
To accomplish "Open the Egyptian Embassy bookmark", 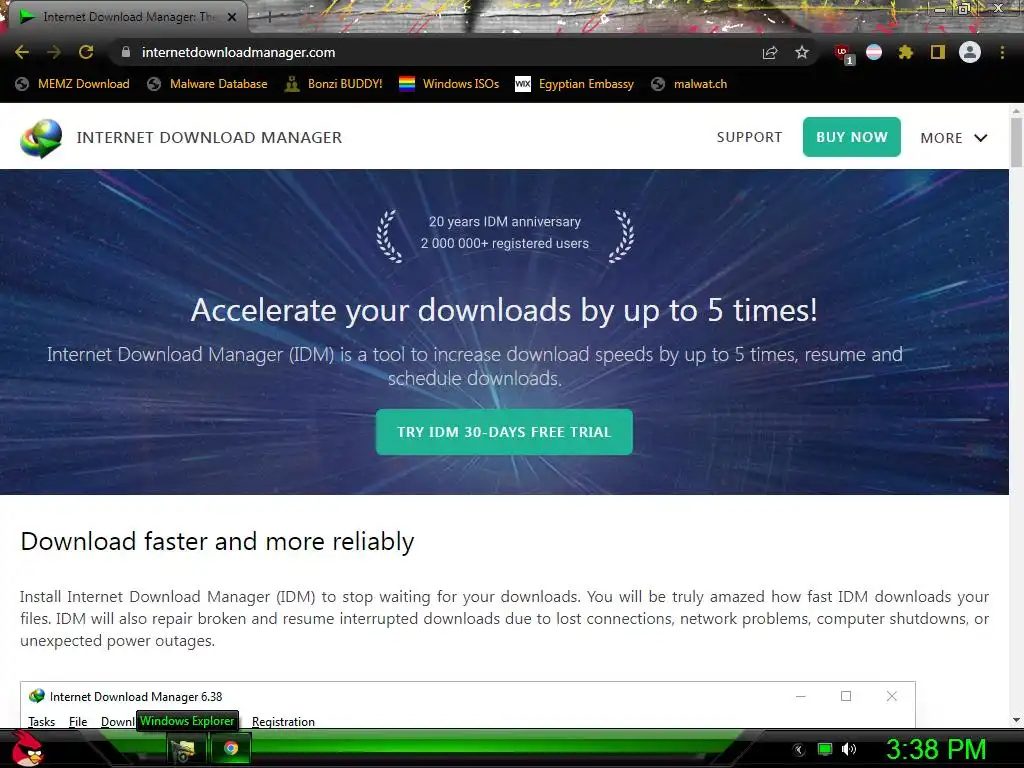I will tap(575, 84).
